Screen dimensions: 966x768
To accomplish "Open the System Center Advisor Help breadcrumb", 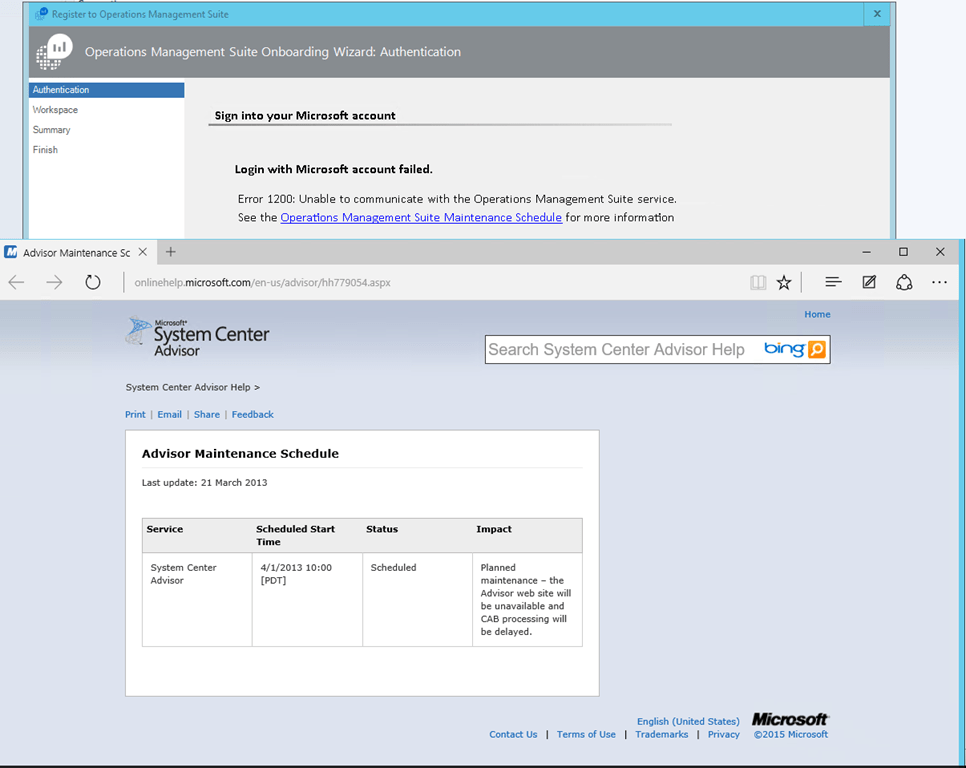I will pos(188,387).
